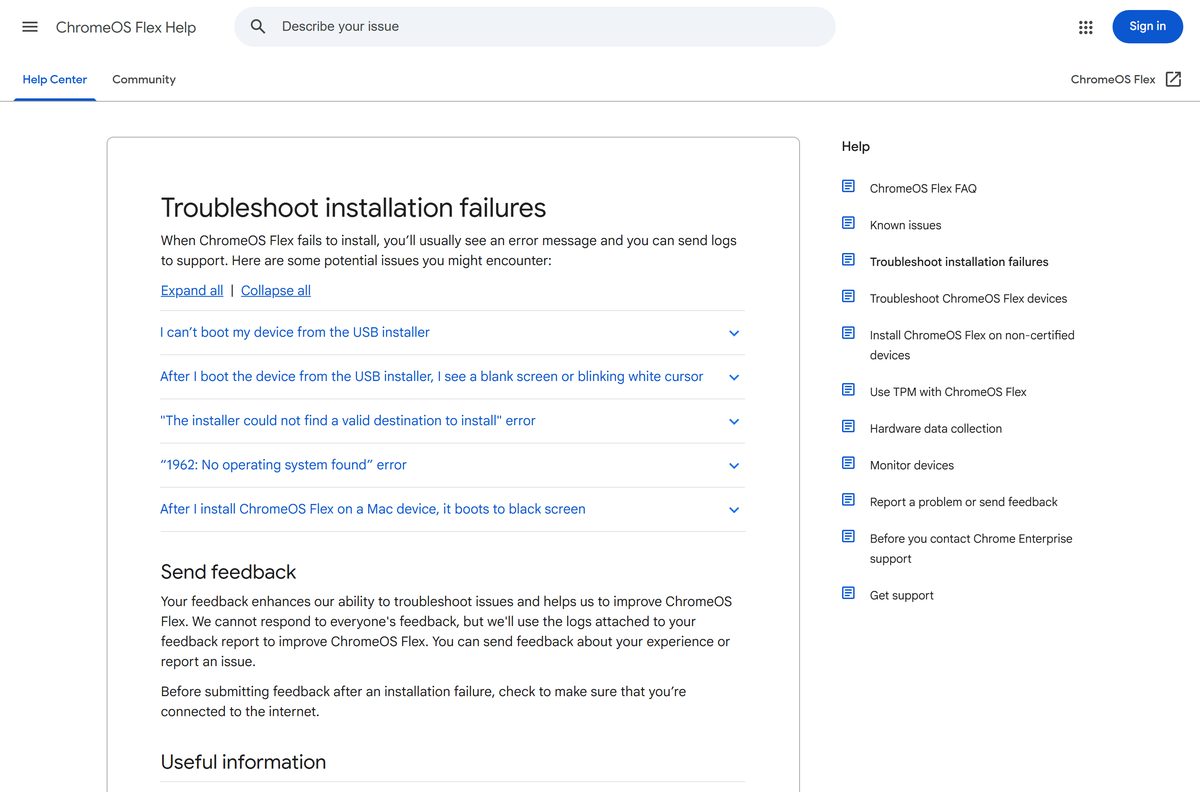1200x792 pixels.
Task: Click article icon beside Known issues
Action: (848, 223)
